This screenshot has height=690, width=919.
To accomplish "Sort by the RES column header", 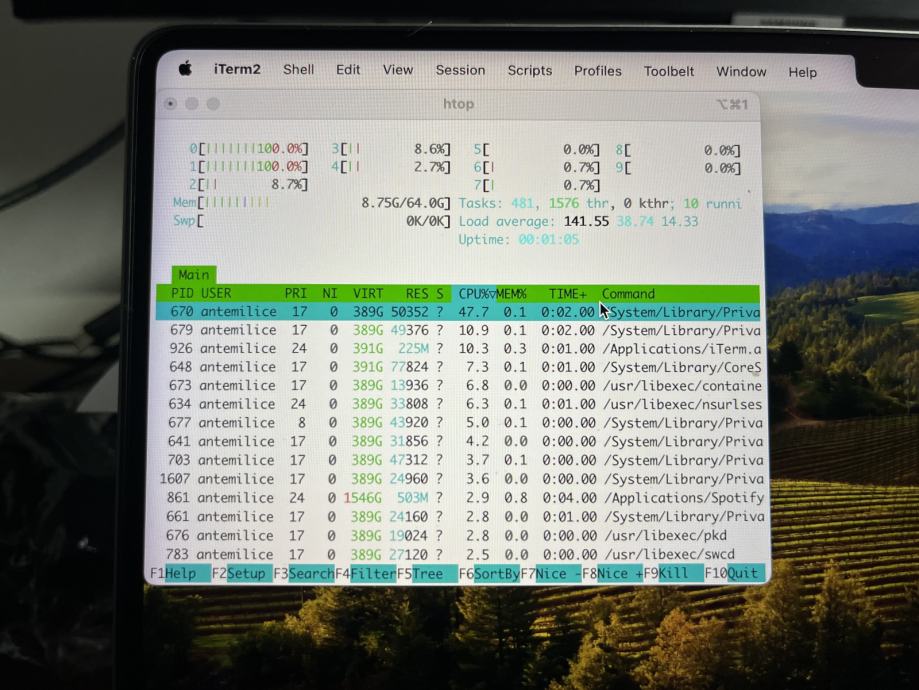I will click(417, 293).
